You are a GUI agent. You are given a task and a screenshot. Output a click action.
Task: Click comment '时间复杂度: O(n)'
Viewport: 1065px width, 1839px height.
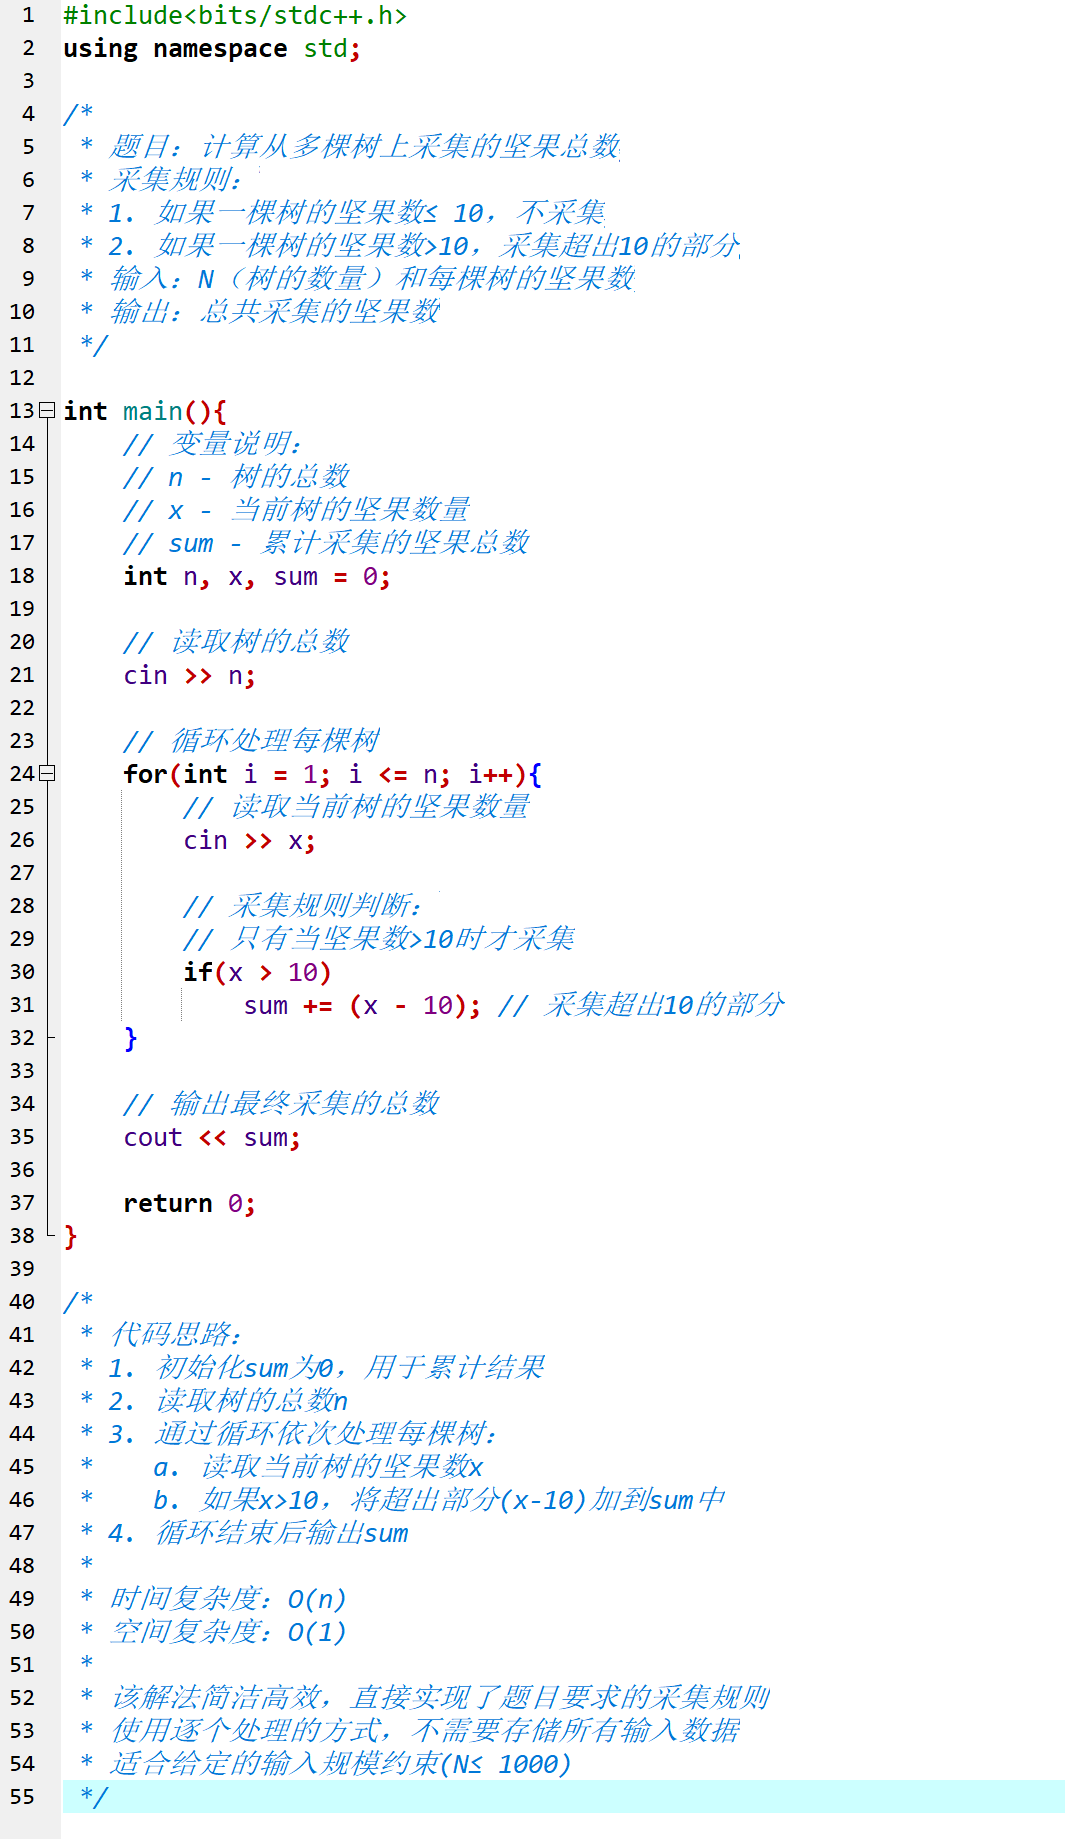228,1599
